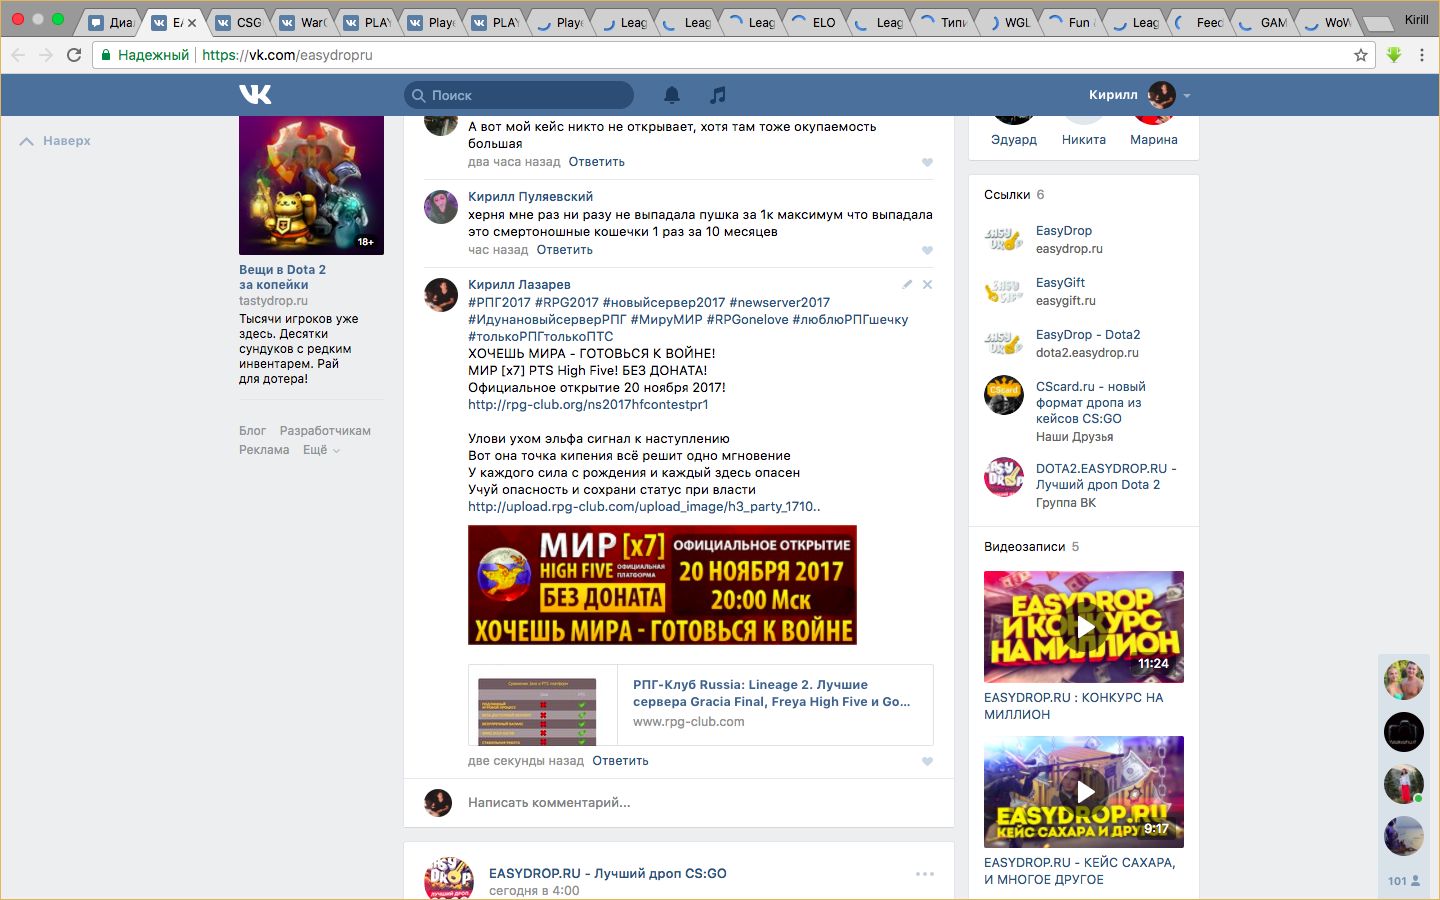Viewport: 1440px width, 900px height.
Task: Click the CScard round logo icon
Action: coord(1004,396)
